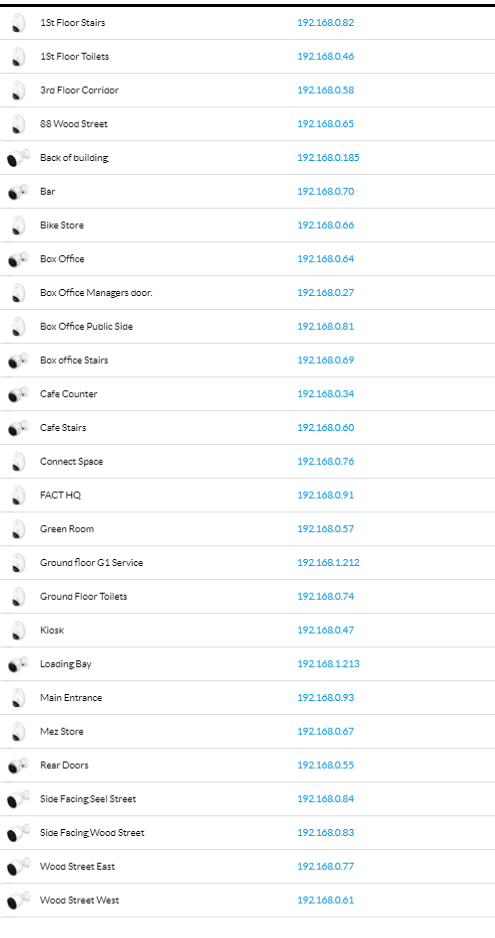Screen dimensions: 495x938
Task: Open IP link 192.168.0.93 for Main Entrance
Action: [x=326, y=698]
